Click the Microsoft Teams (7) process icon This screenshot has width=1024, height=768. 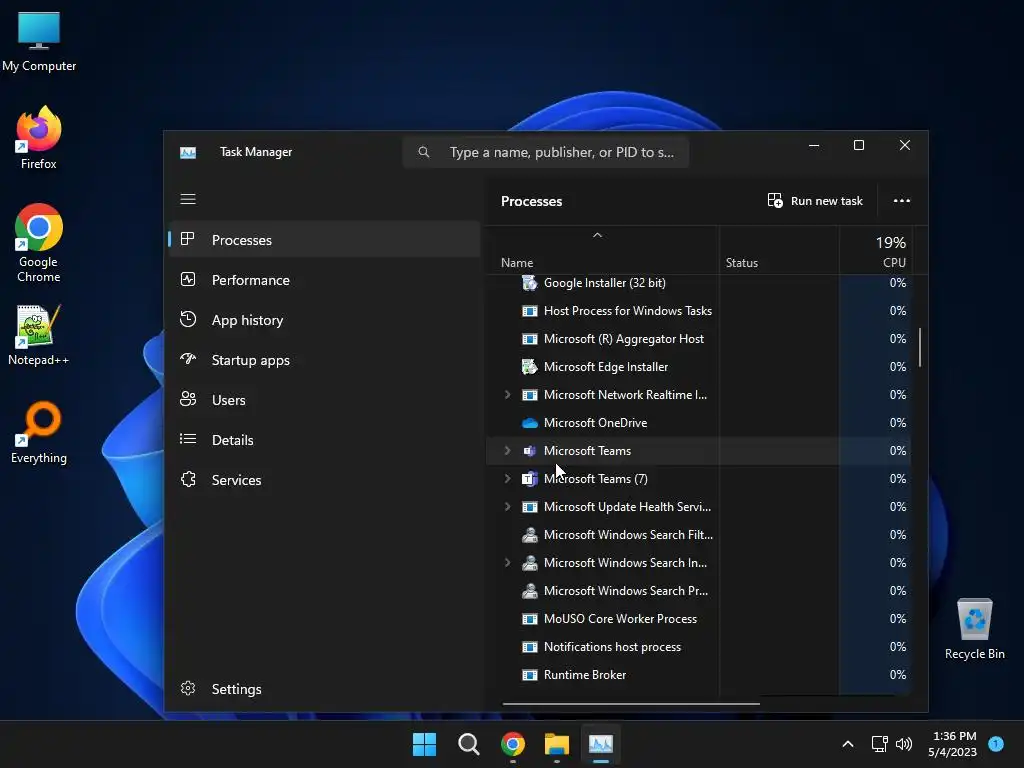(x=529, y=479)
